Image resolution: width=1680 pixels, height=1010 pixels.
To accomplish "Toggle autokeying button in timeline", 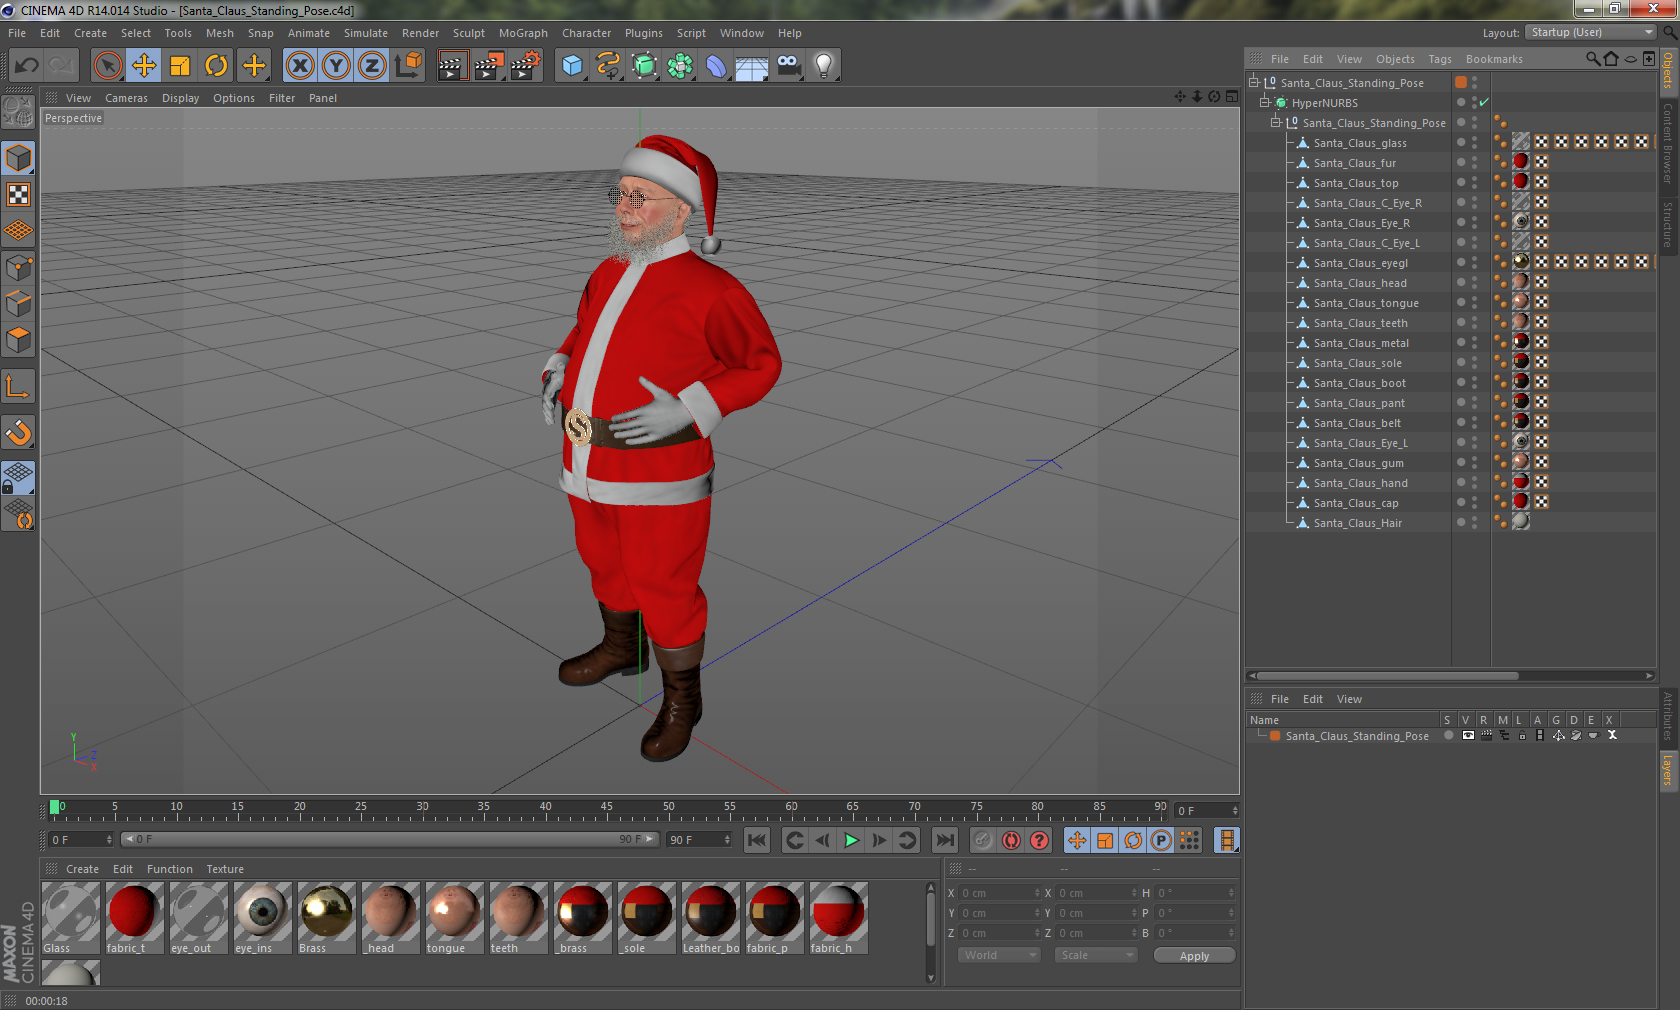I will pyautogui.click(x=1011, y=840).
